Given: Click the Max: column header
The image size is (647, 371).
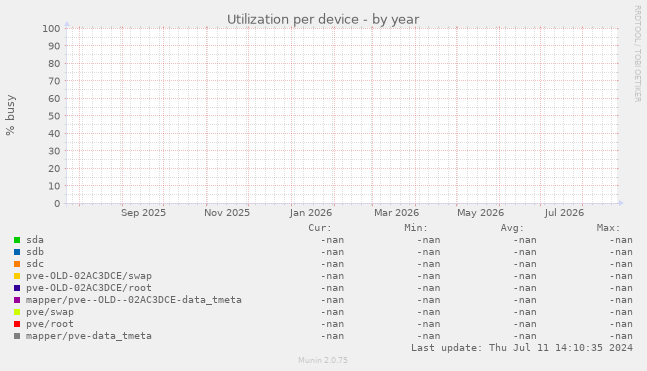Looking at the screenshot, I should click(x=608, y=228).
